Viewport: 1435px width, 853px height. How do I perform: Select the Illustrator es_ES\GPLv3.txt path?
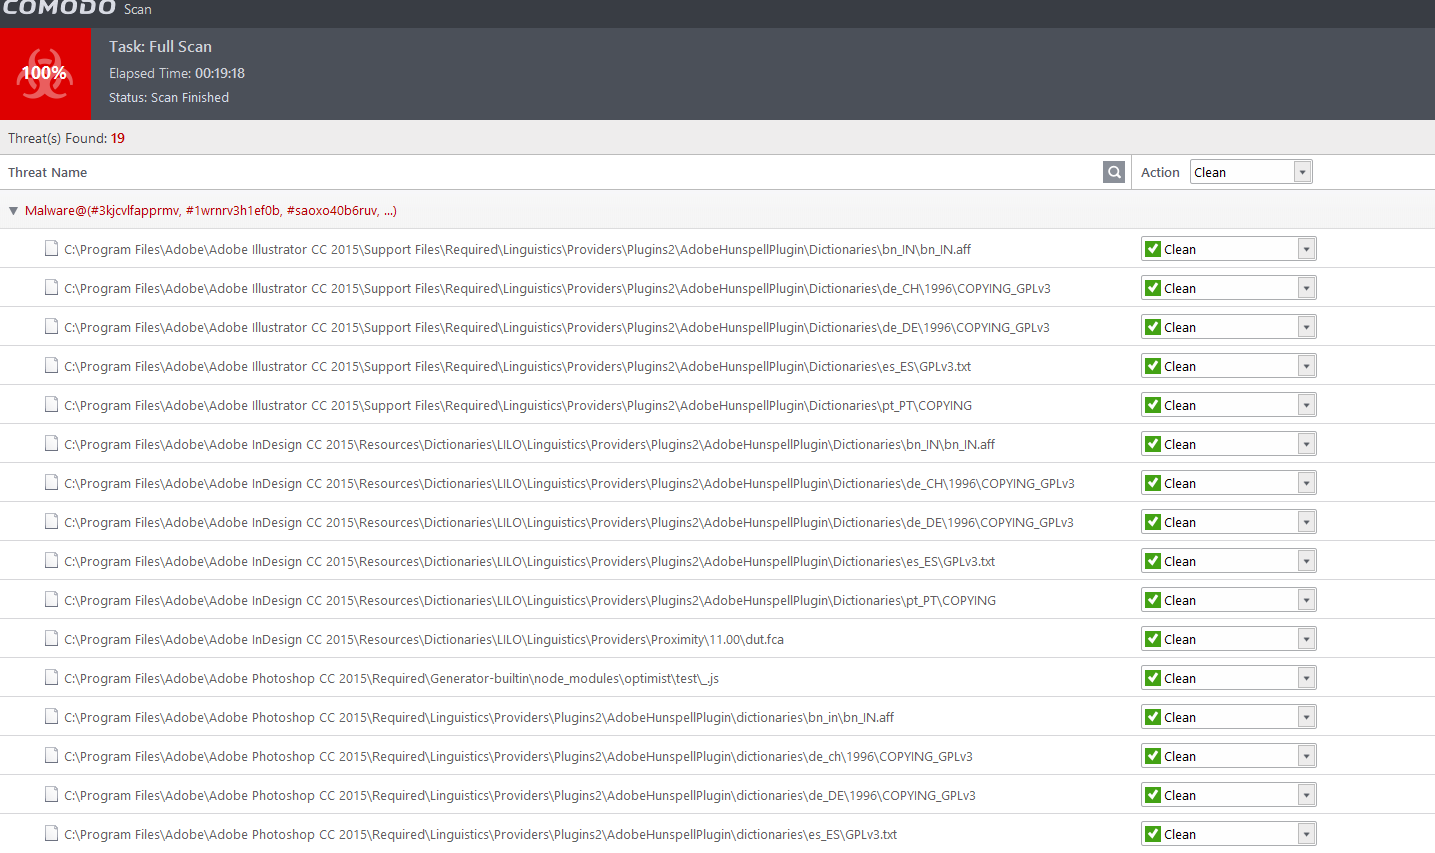point(518,367)
